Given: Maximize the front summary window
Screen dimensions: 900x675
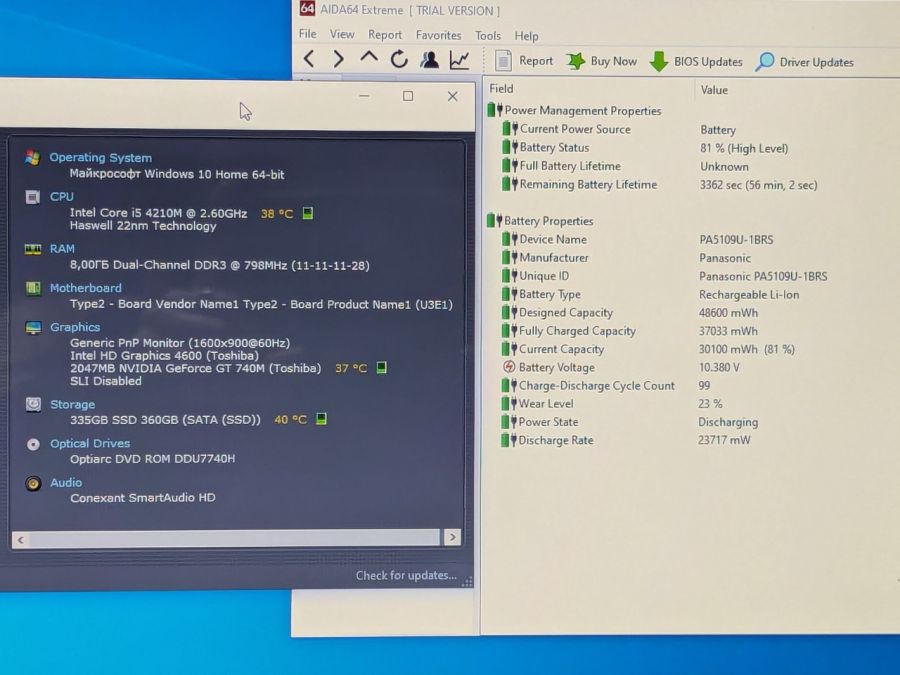Looking at the screenshot, I should coord(408,96).
